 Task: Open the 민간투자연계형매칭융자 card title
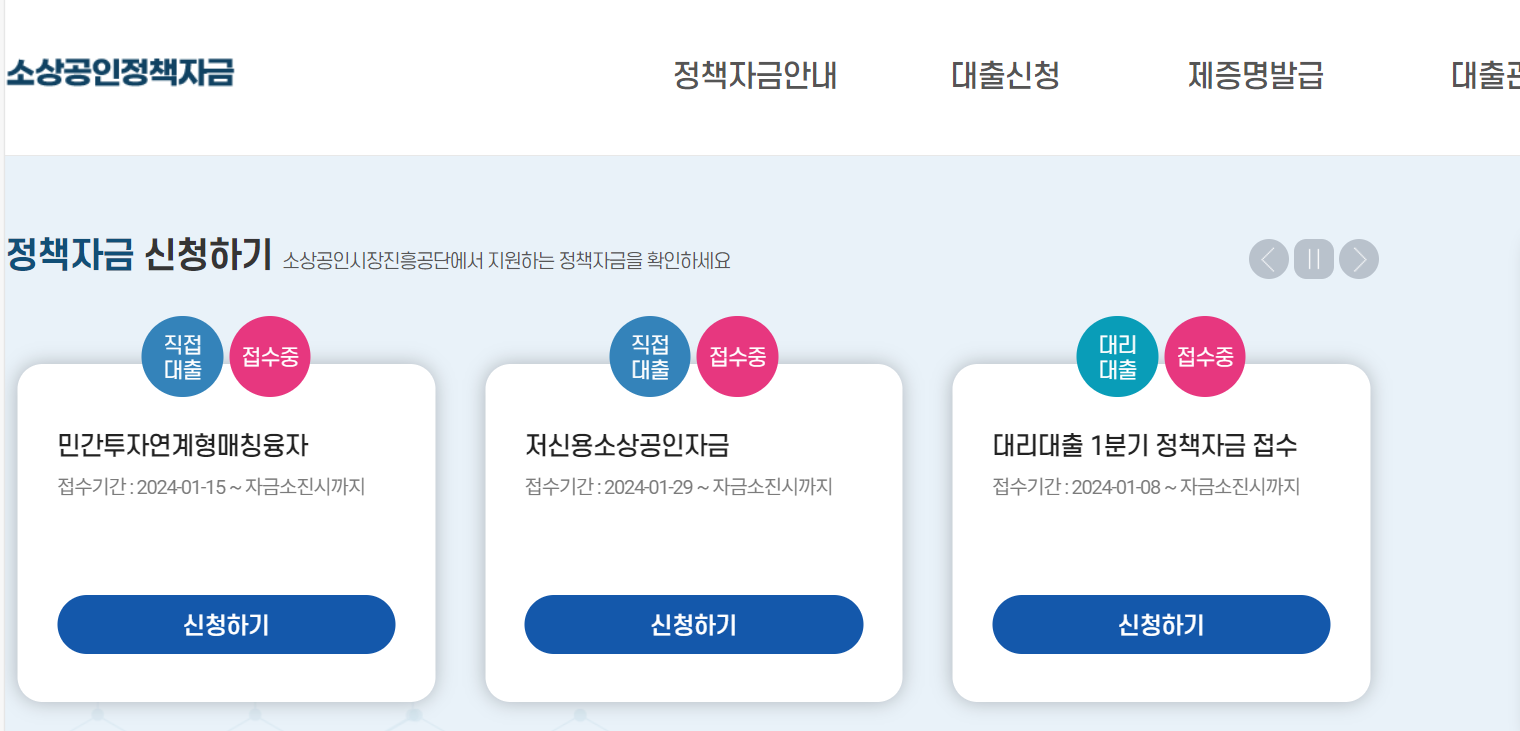(x=183, y=443)
